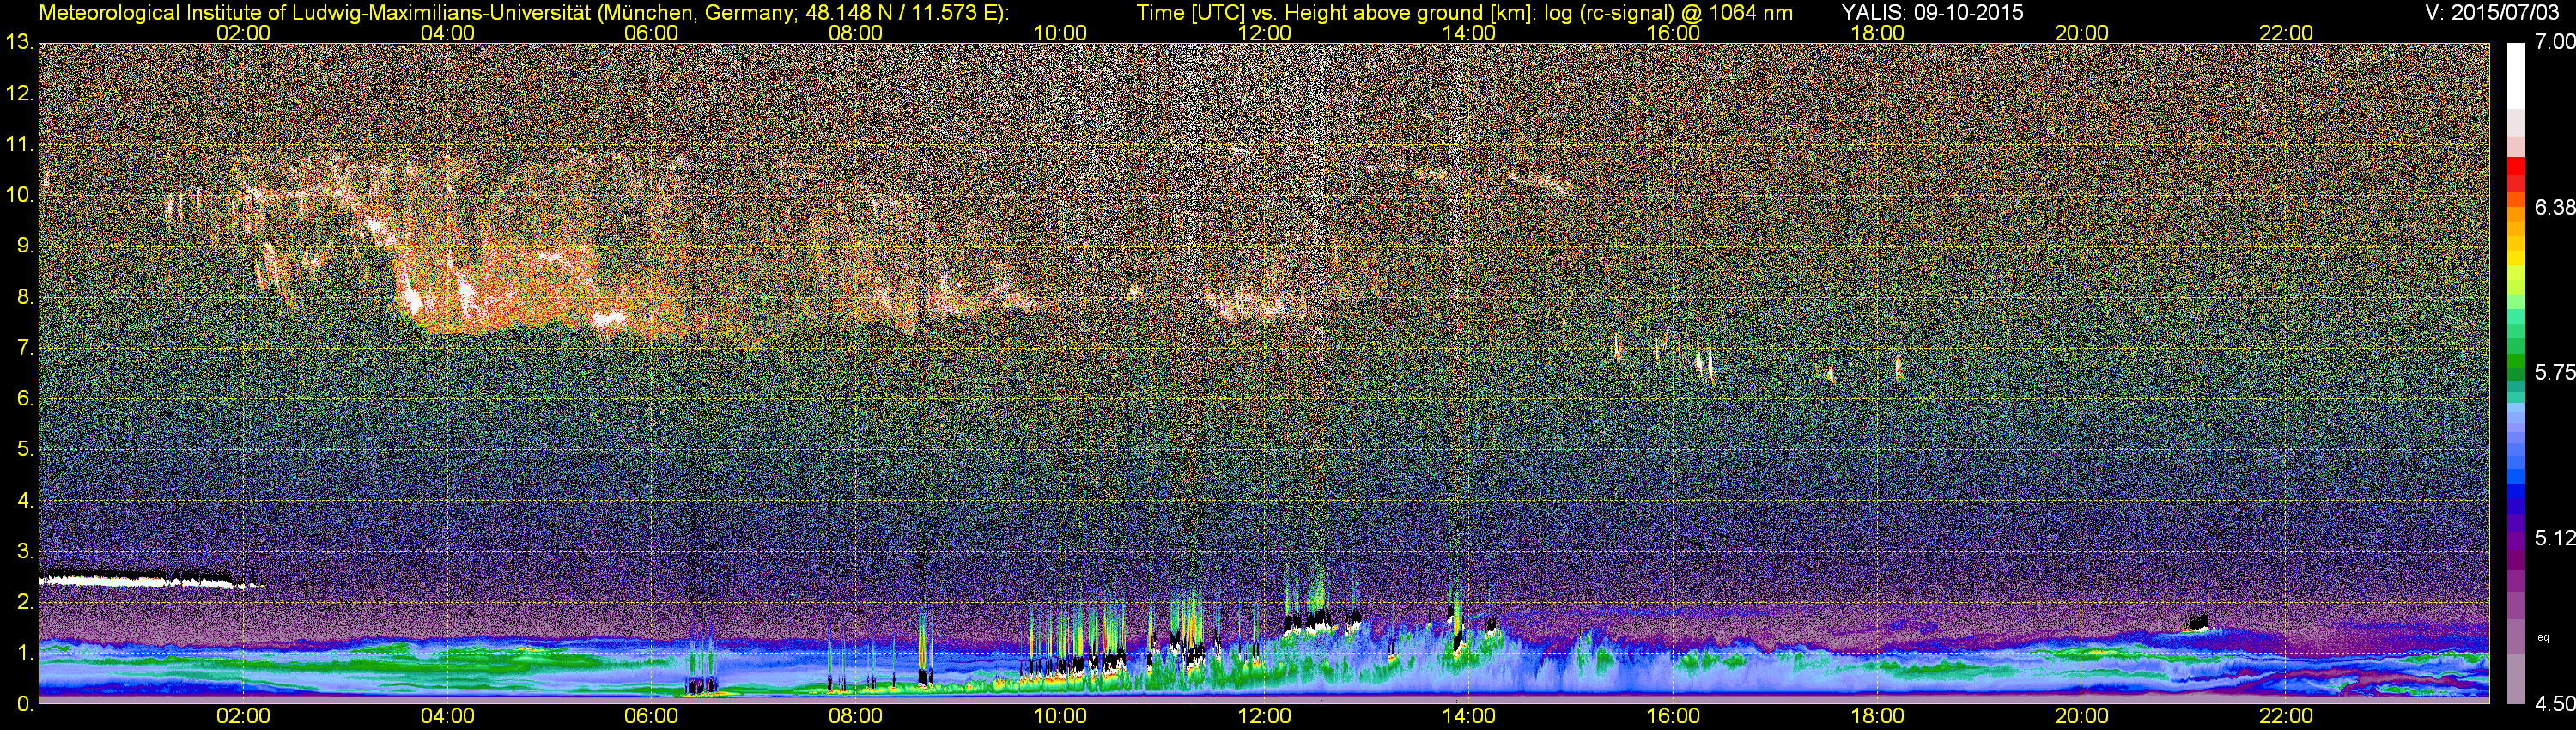Pick the white top segment of the colorbar
The width and height of the screenshot is (2576, 730).
coord(2516,75)
